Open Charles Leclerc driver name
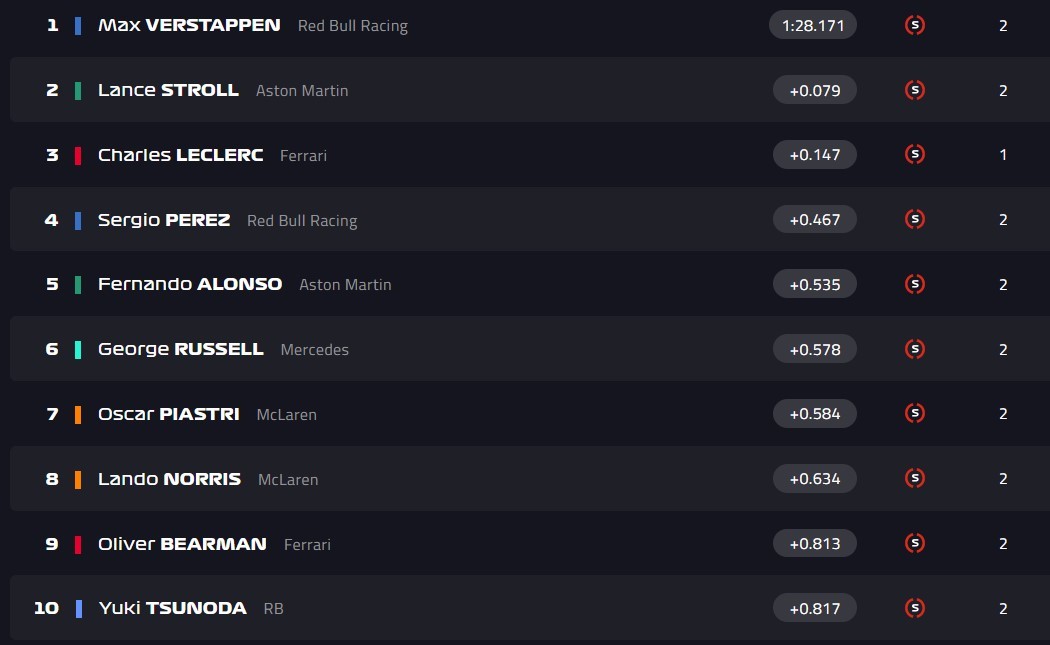1050x645 pixels. pos(180,155)
